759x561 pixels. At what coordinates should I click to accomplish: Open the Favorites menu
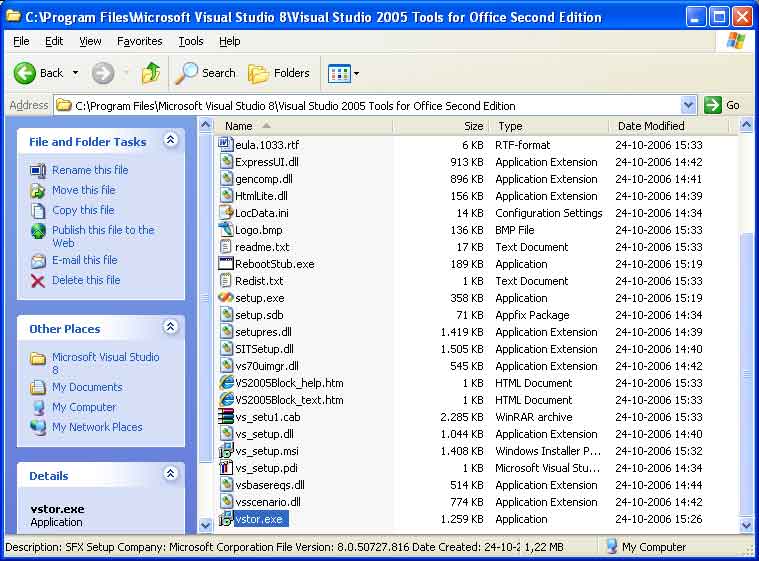(x=139, y=41)
